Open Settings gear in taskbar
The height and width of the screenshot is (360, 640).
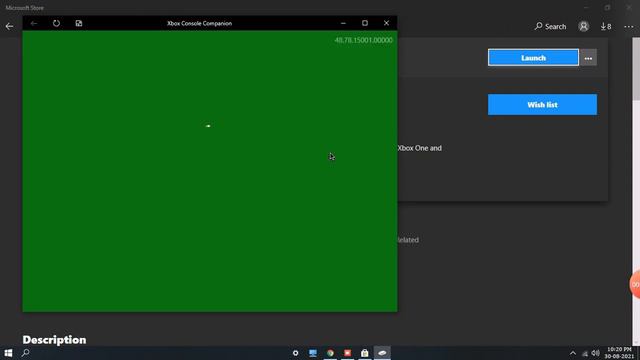pyautogui.click(x=296, y=353)
